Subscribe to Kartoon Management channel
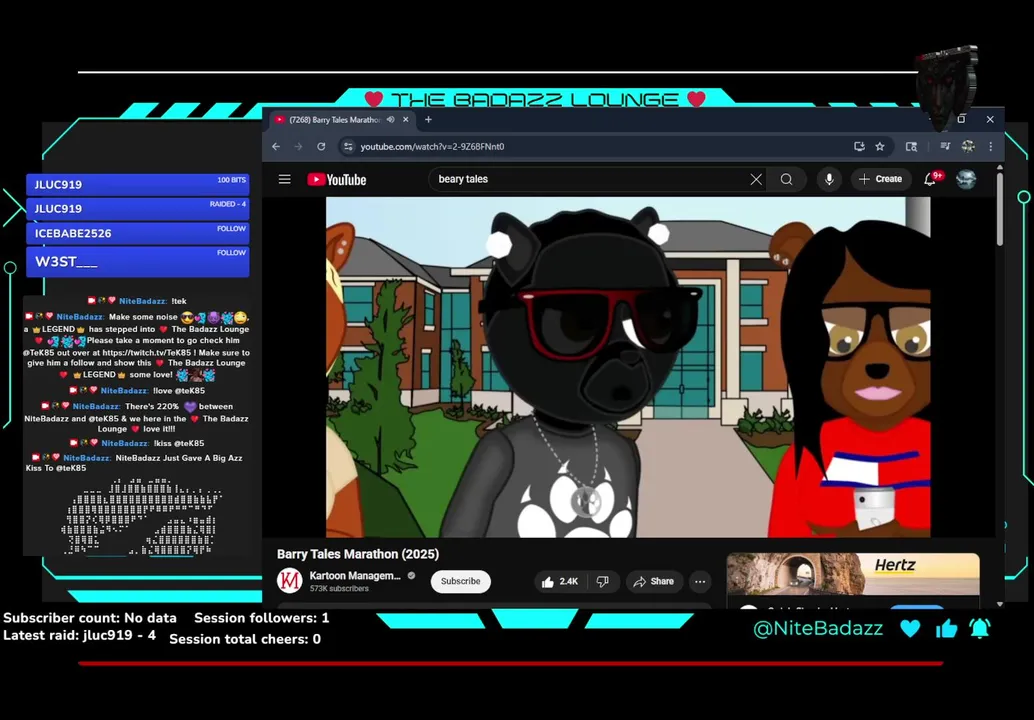Viewport: 1034px width, 720px height. click(460, 581)
